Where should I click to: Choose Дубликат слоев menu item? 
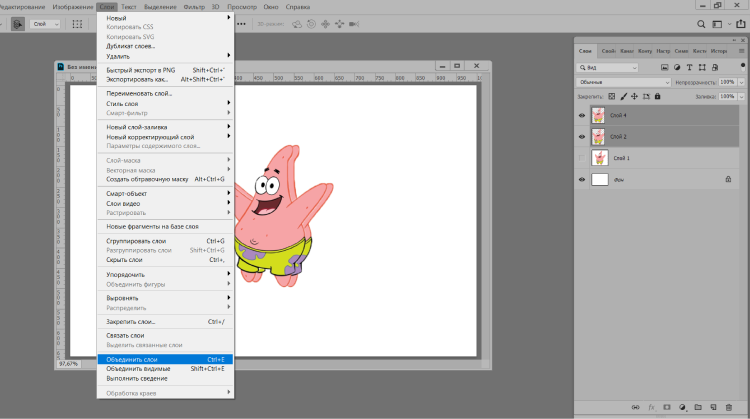click(165, 46)
